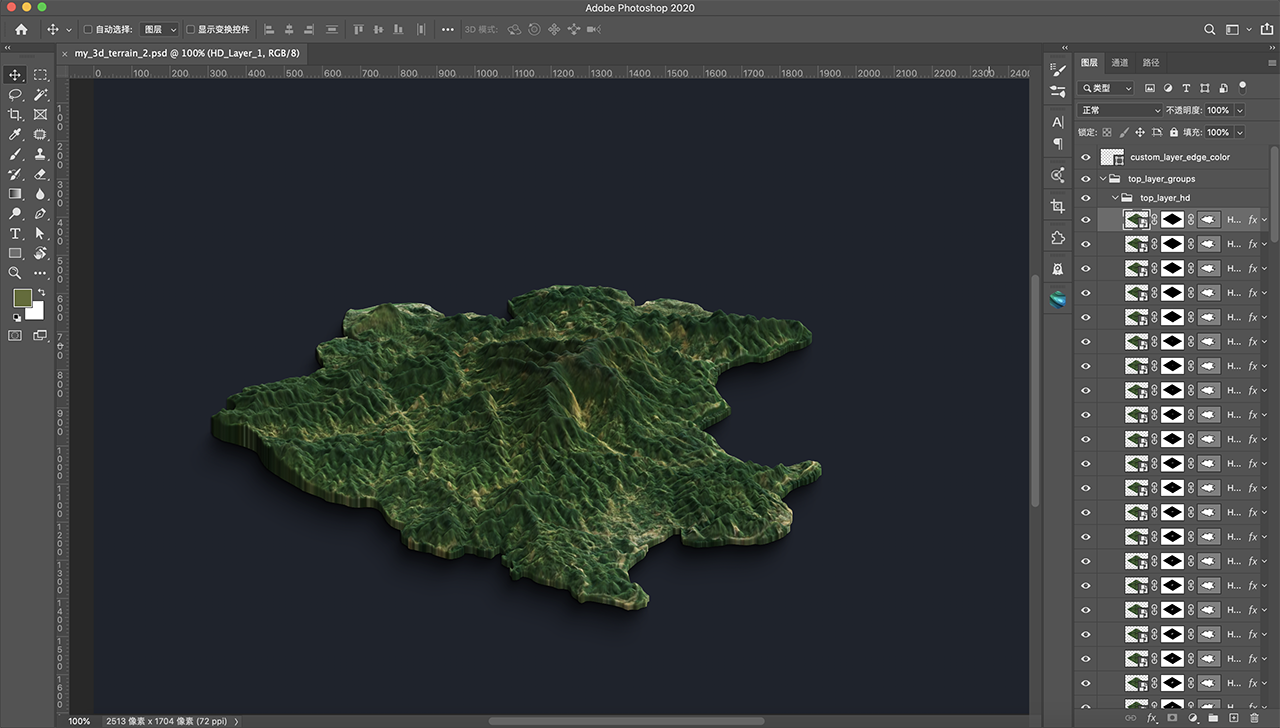Click the search icon in options bar
The image size is (1280, 728).
pos(1210,30)
